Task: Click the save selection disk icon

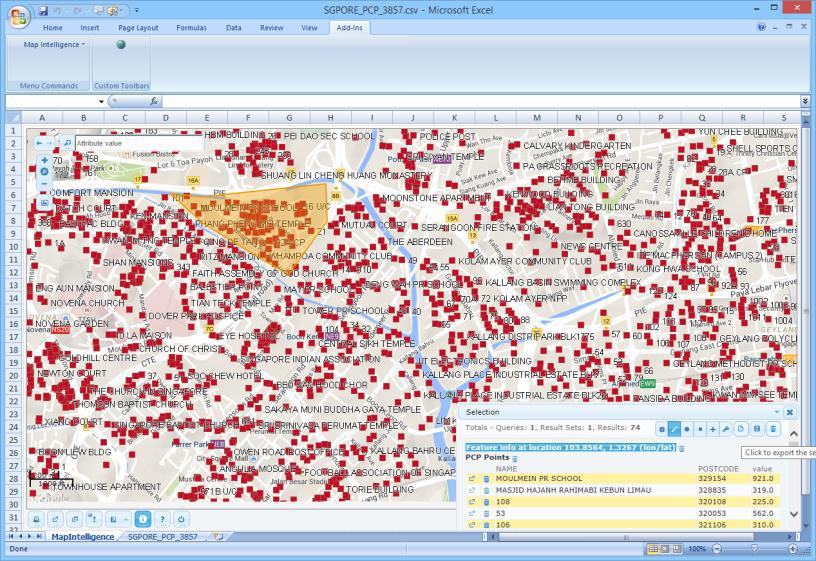Action: point(757,429)
